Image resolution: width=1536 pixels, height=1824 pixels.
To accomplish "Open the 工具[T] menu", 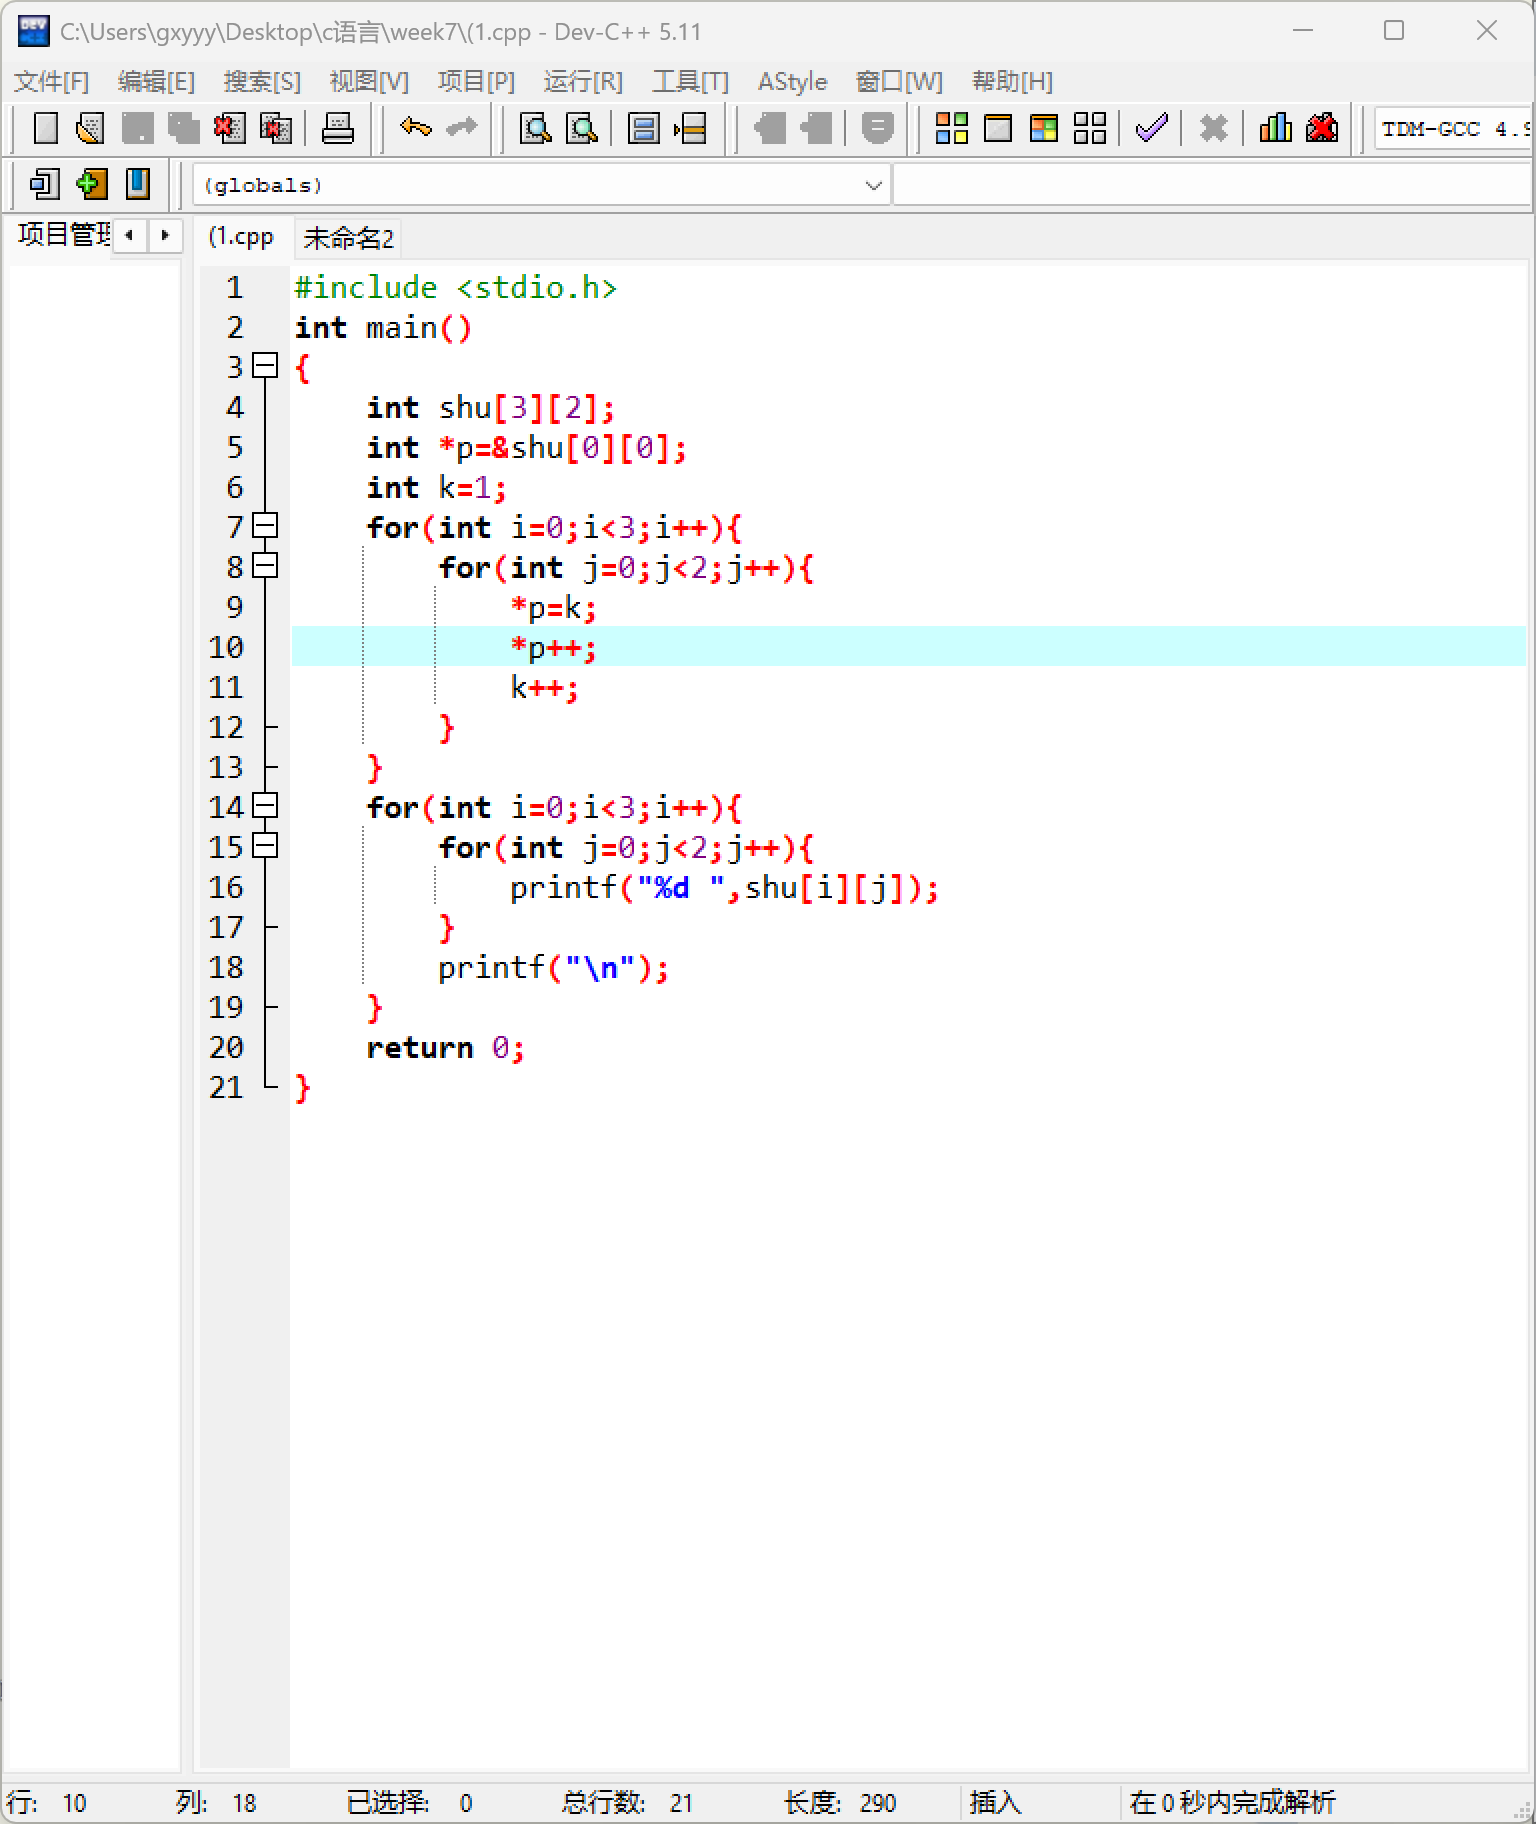I will click(690, 81).
